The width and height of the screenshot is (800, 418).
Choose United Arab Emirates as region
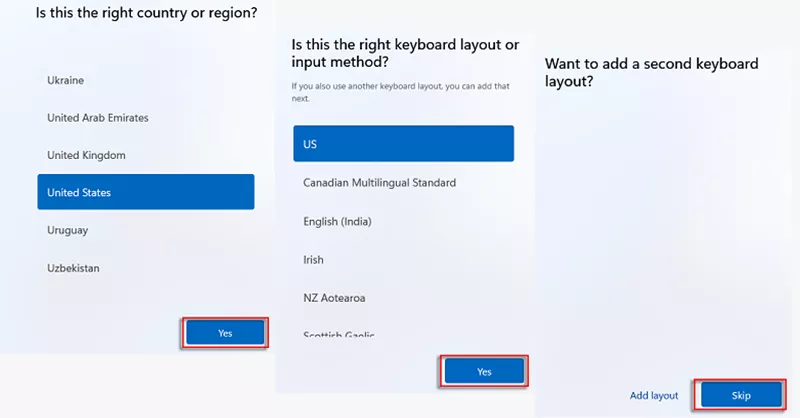(98, 118)
